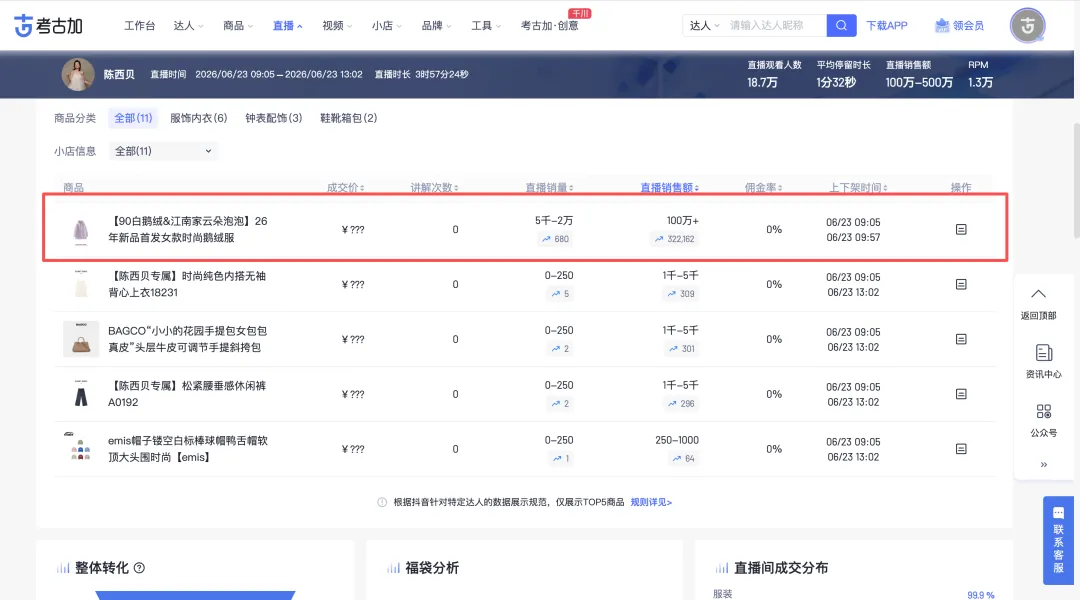Open 规则详见 link
This screenshot has height=600, width=1080.
click(651, 502)
